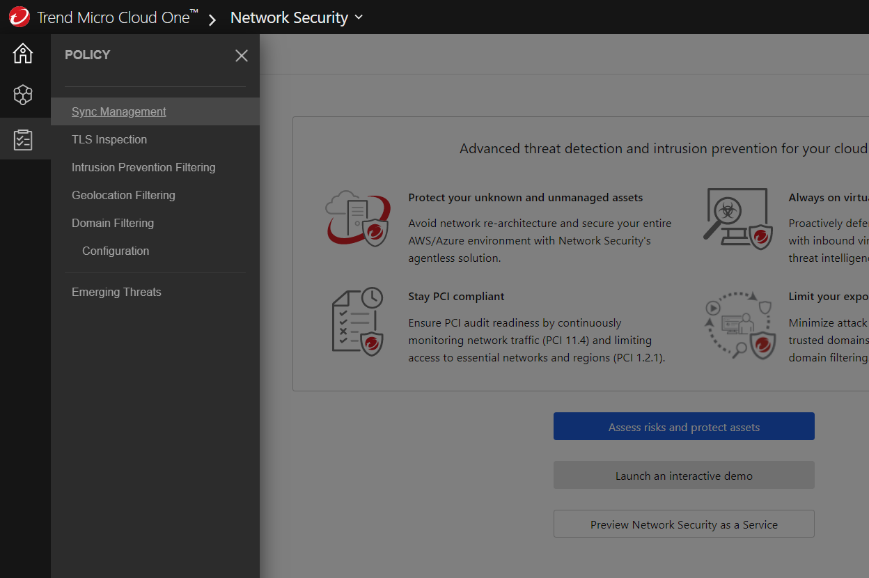The image size is (869, 578).
Task: Select Domain Filtering entry
Action: 113,224
